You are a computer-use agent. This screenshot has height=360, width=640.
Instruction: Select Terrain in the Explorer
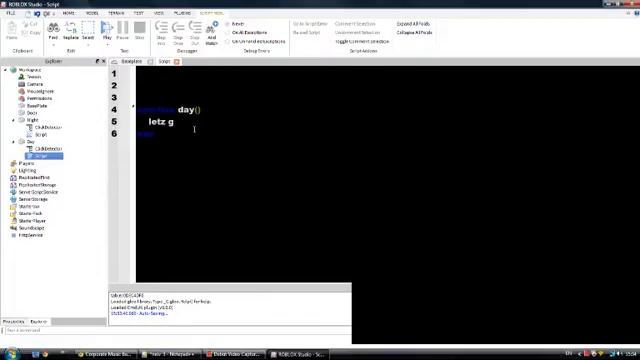[34, 77]
